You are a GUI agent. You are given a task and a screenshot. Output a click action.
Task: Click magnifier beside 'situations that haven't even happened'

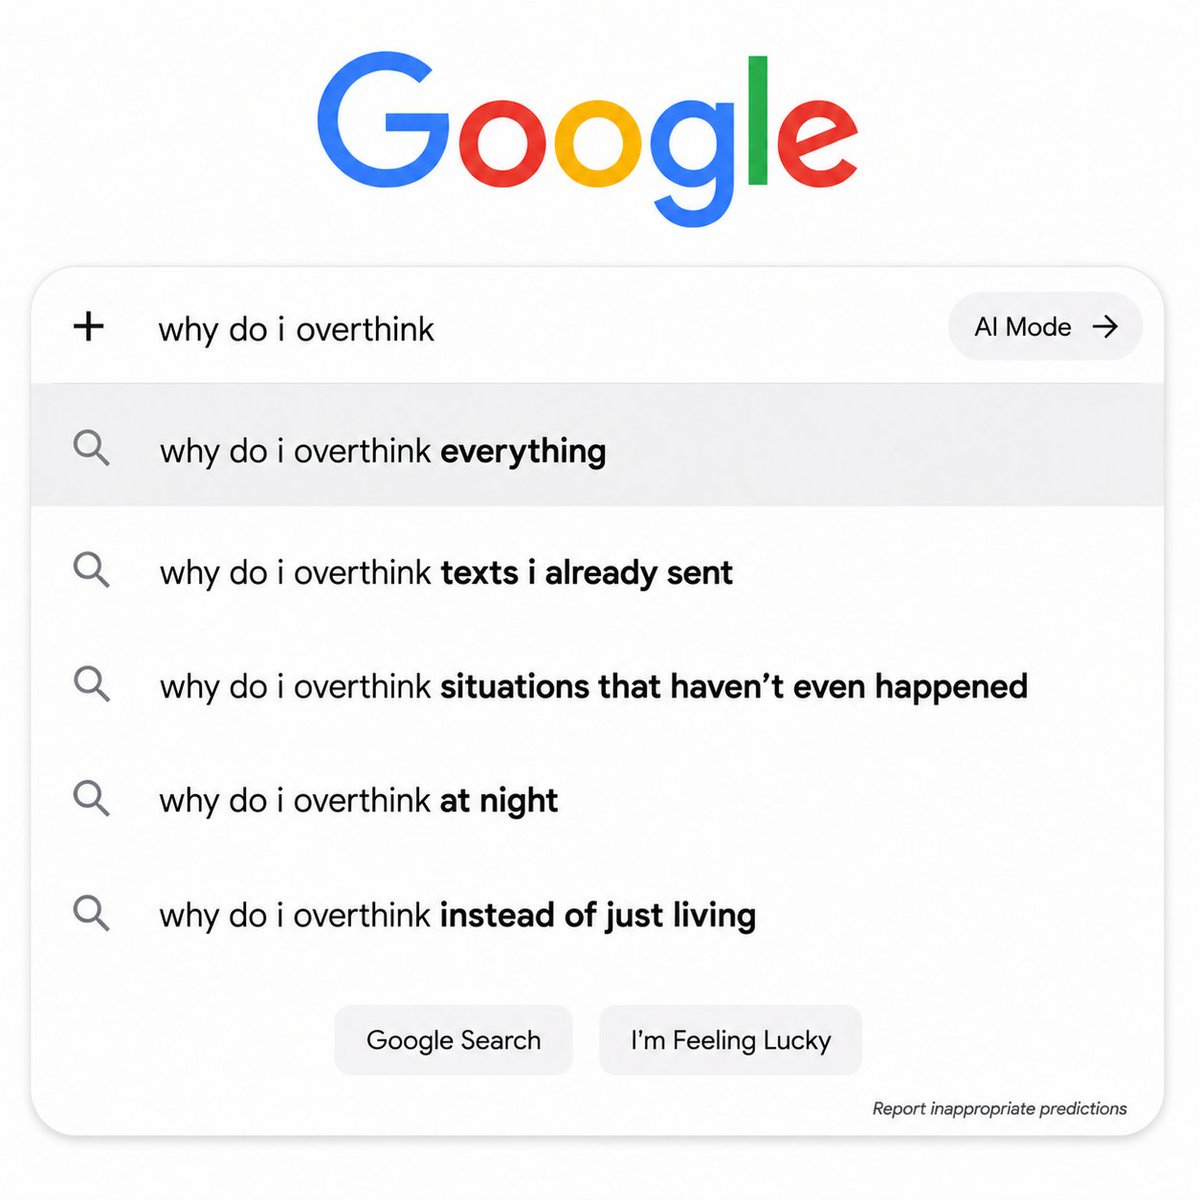point(91,684)
